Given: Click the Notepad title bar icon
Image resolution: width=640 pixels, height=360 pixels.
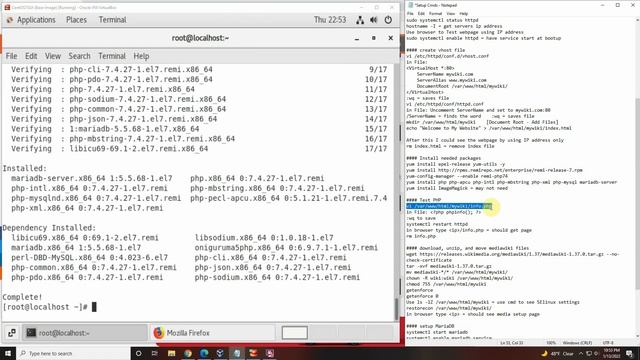Looking at the screenshot, I should tap(410, 5).
